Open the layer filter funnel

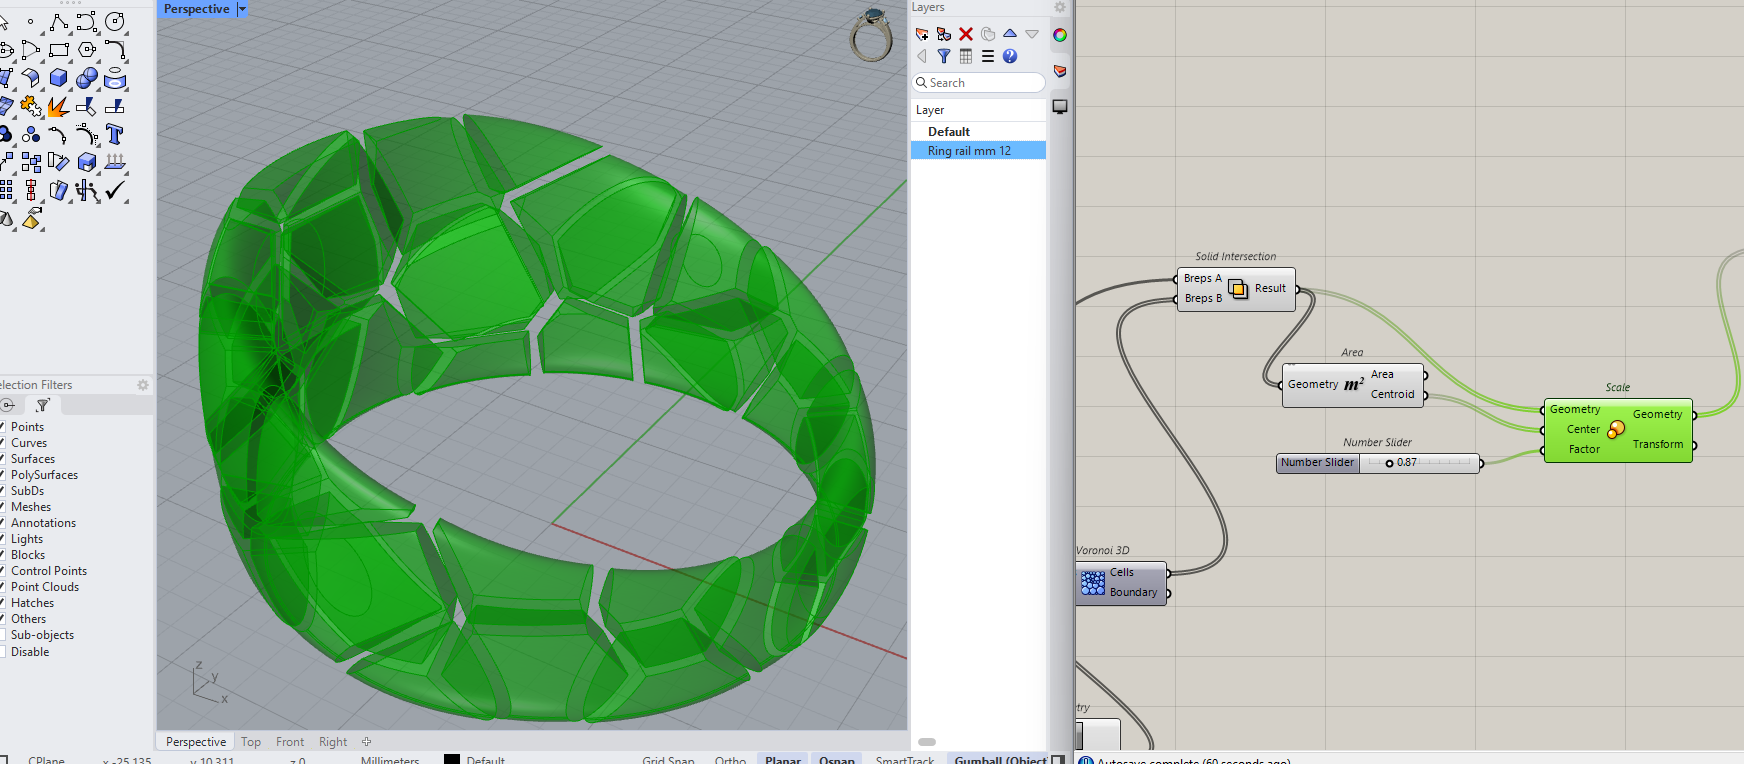944,56
